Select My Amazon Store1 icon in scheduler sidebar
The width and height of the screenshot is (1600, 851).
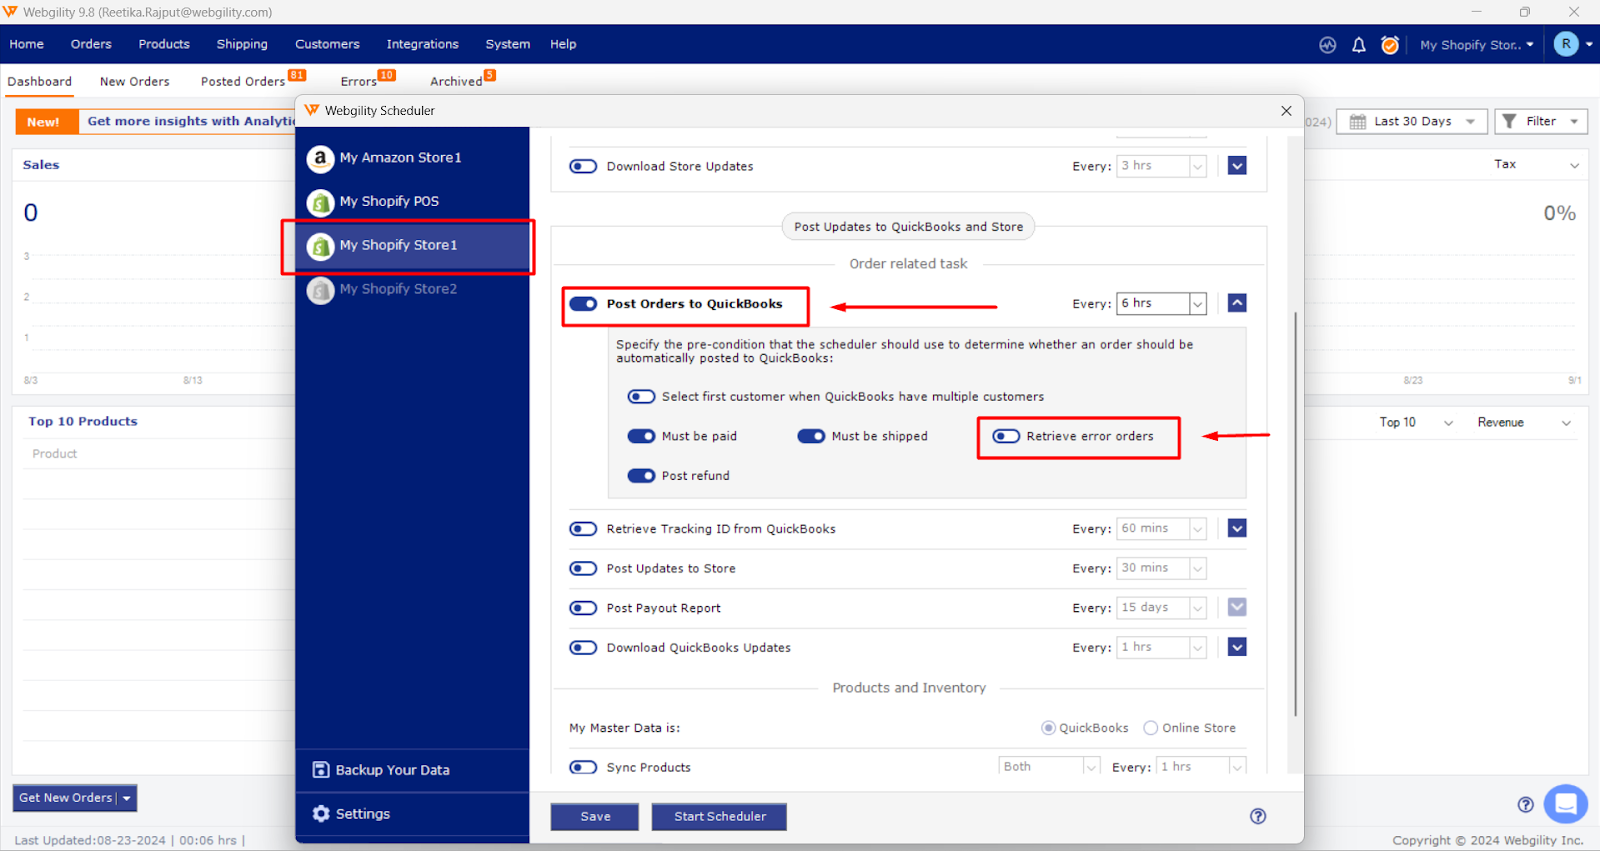pyautogui.click(x=320, y=158)
